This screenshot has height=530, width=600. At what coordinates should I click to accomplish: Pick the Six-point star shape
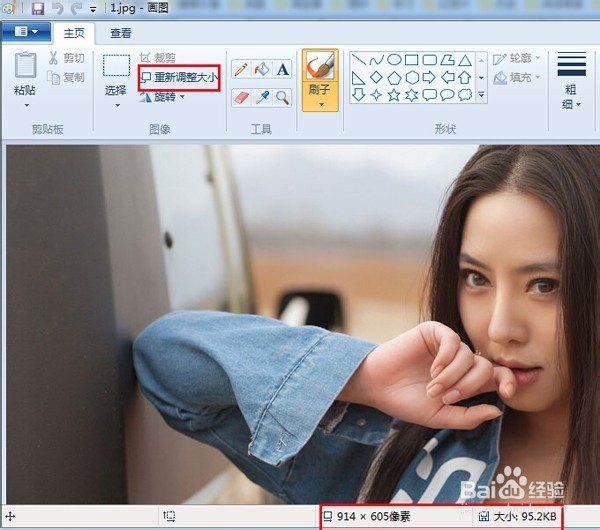[x=411, y=95]
